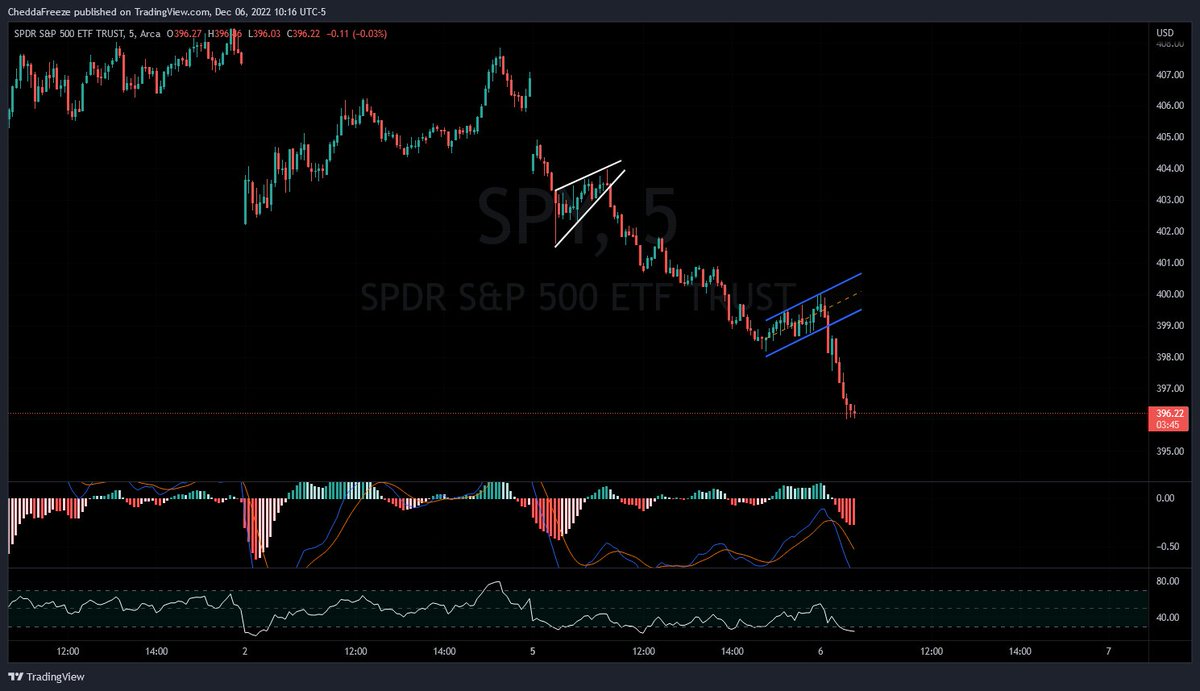The image size is (1200, 691).
Task: Click the 402.00 price axis label
Action: pos(1170,232)
